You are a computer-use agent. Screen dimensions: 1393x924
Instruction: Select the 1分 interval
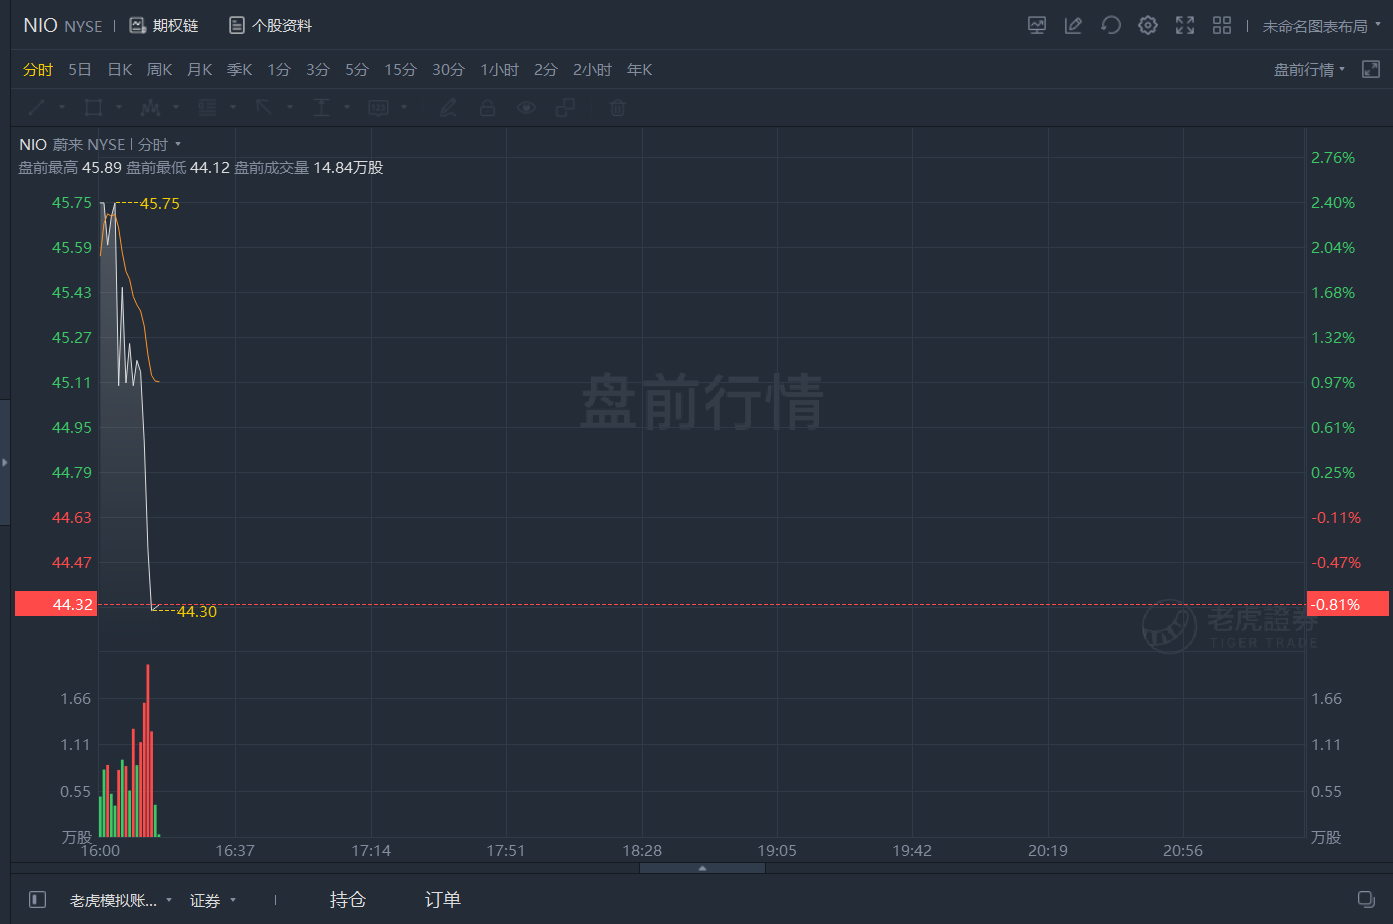[x=279, y=69]
